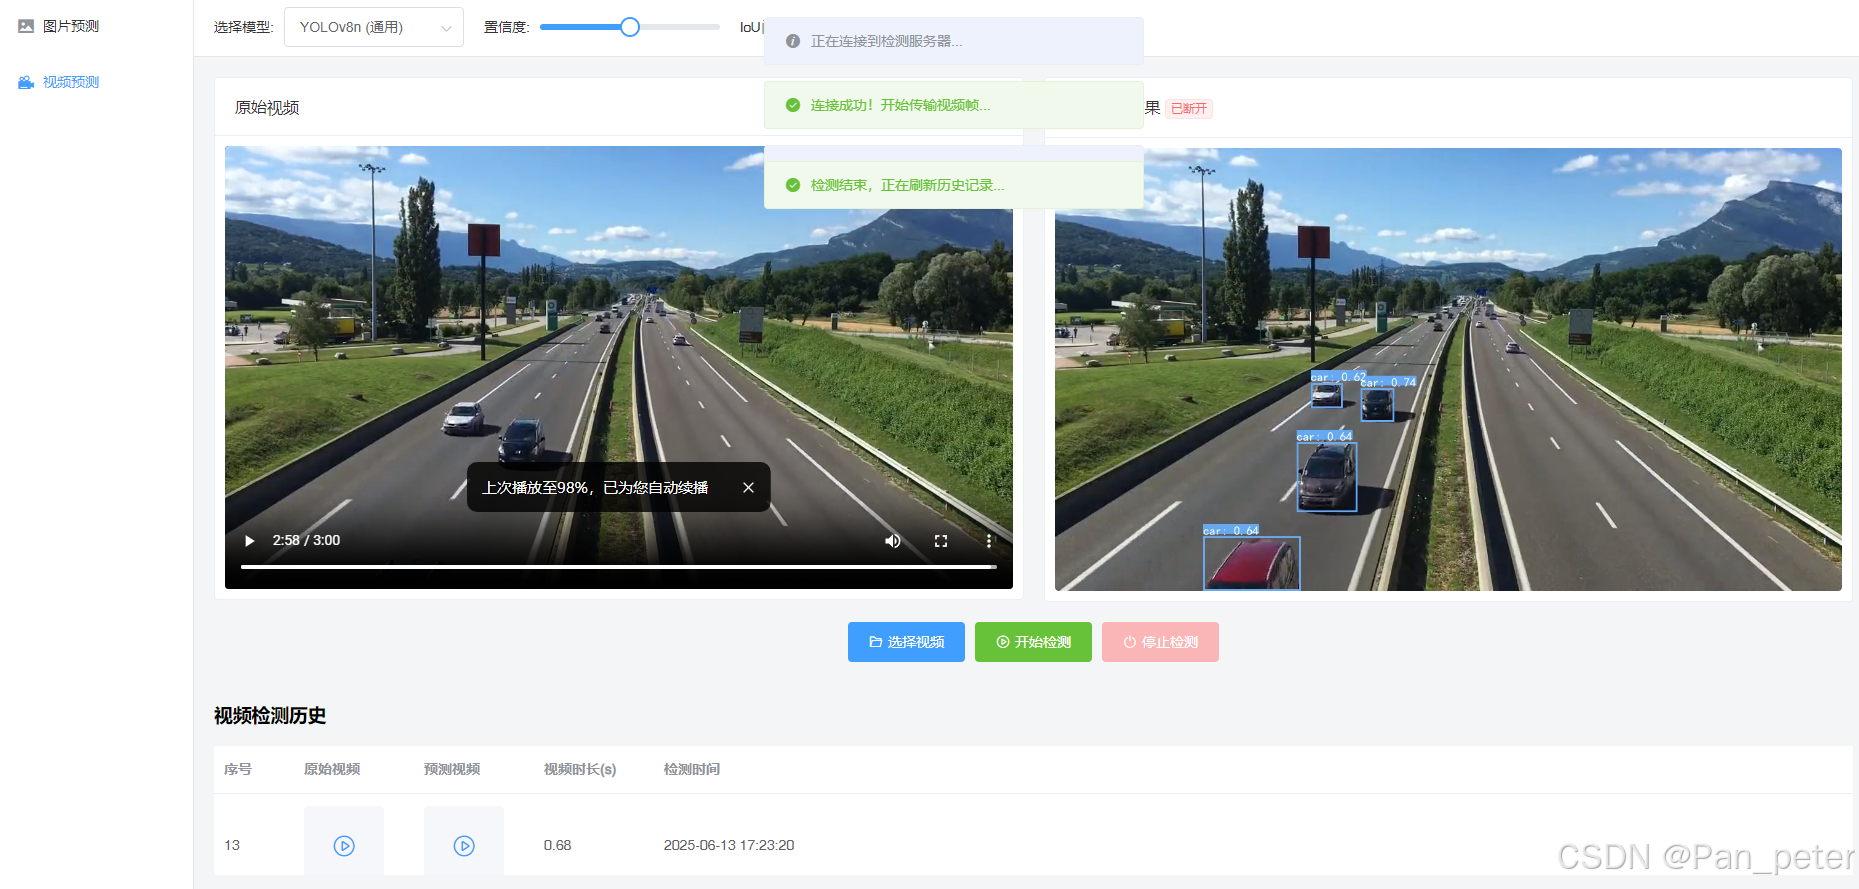The width and height of the screenshot is (1859, 889).
Task: Play original video for record 13
Action: (344, 846)
